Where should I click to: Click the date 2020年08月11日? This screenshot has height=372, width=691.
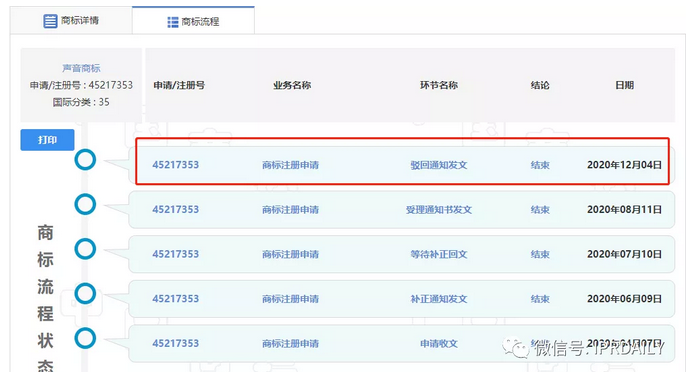pyautogui.click(x=624, y=210)
